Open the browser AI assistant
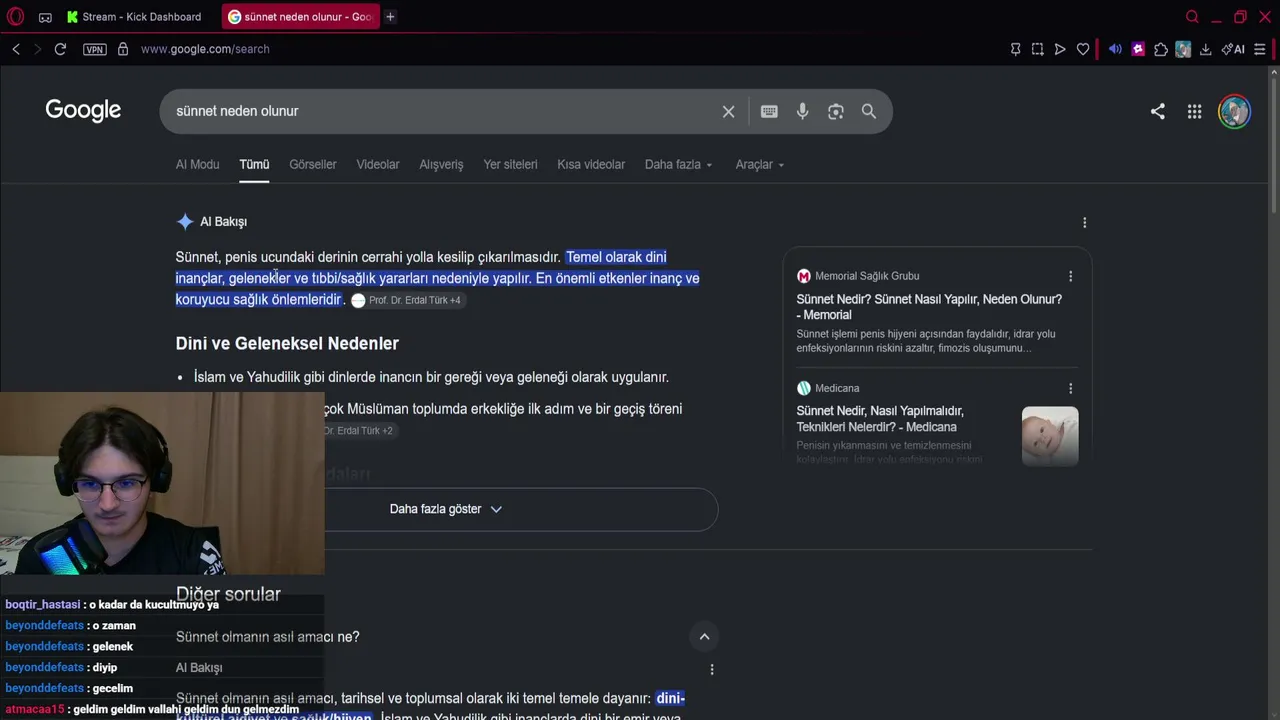Viewport: 1280px width, 720px height. coord(1233,49)
